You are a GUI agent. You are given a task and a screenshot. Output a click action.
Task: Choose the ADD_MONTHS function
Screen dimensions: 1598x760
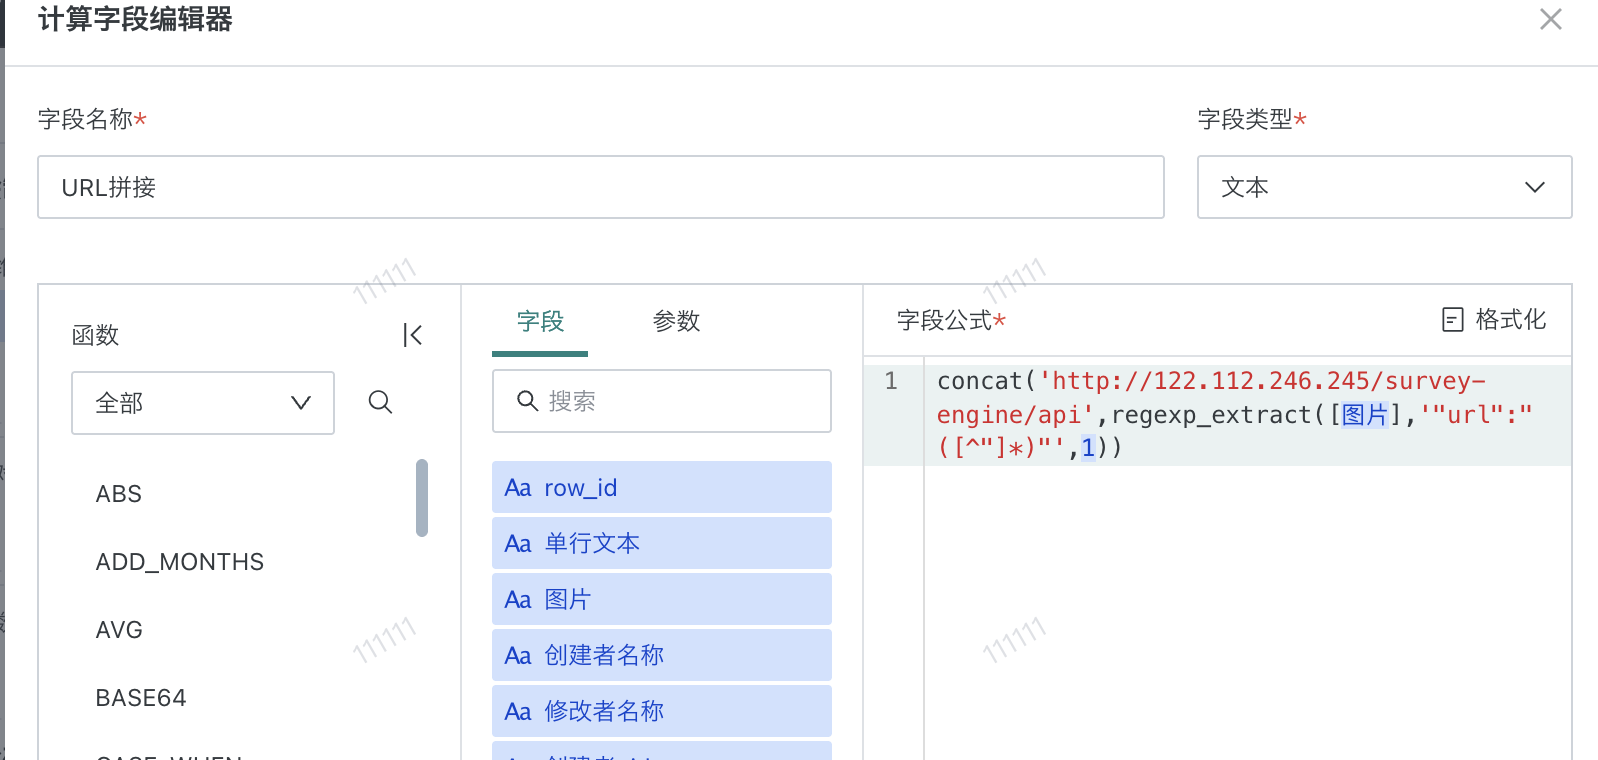coord(180,562)
